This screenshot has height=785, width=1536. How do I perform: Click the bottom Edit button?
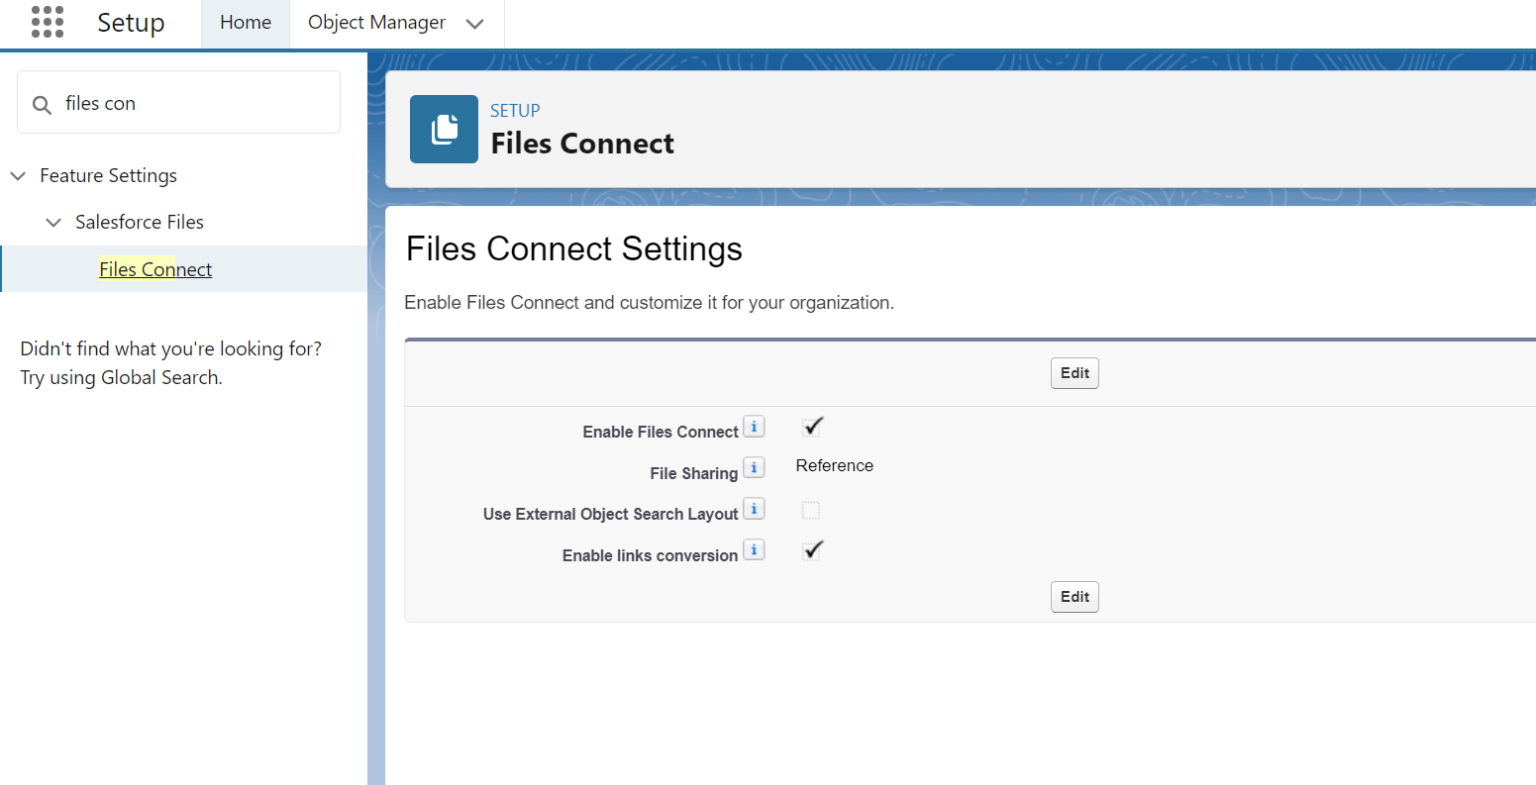point(1074,596)
